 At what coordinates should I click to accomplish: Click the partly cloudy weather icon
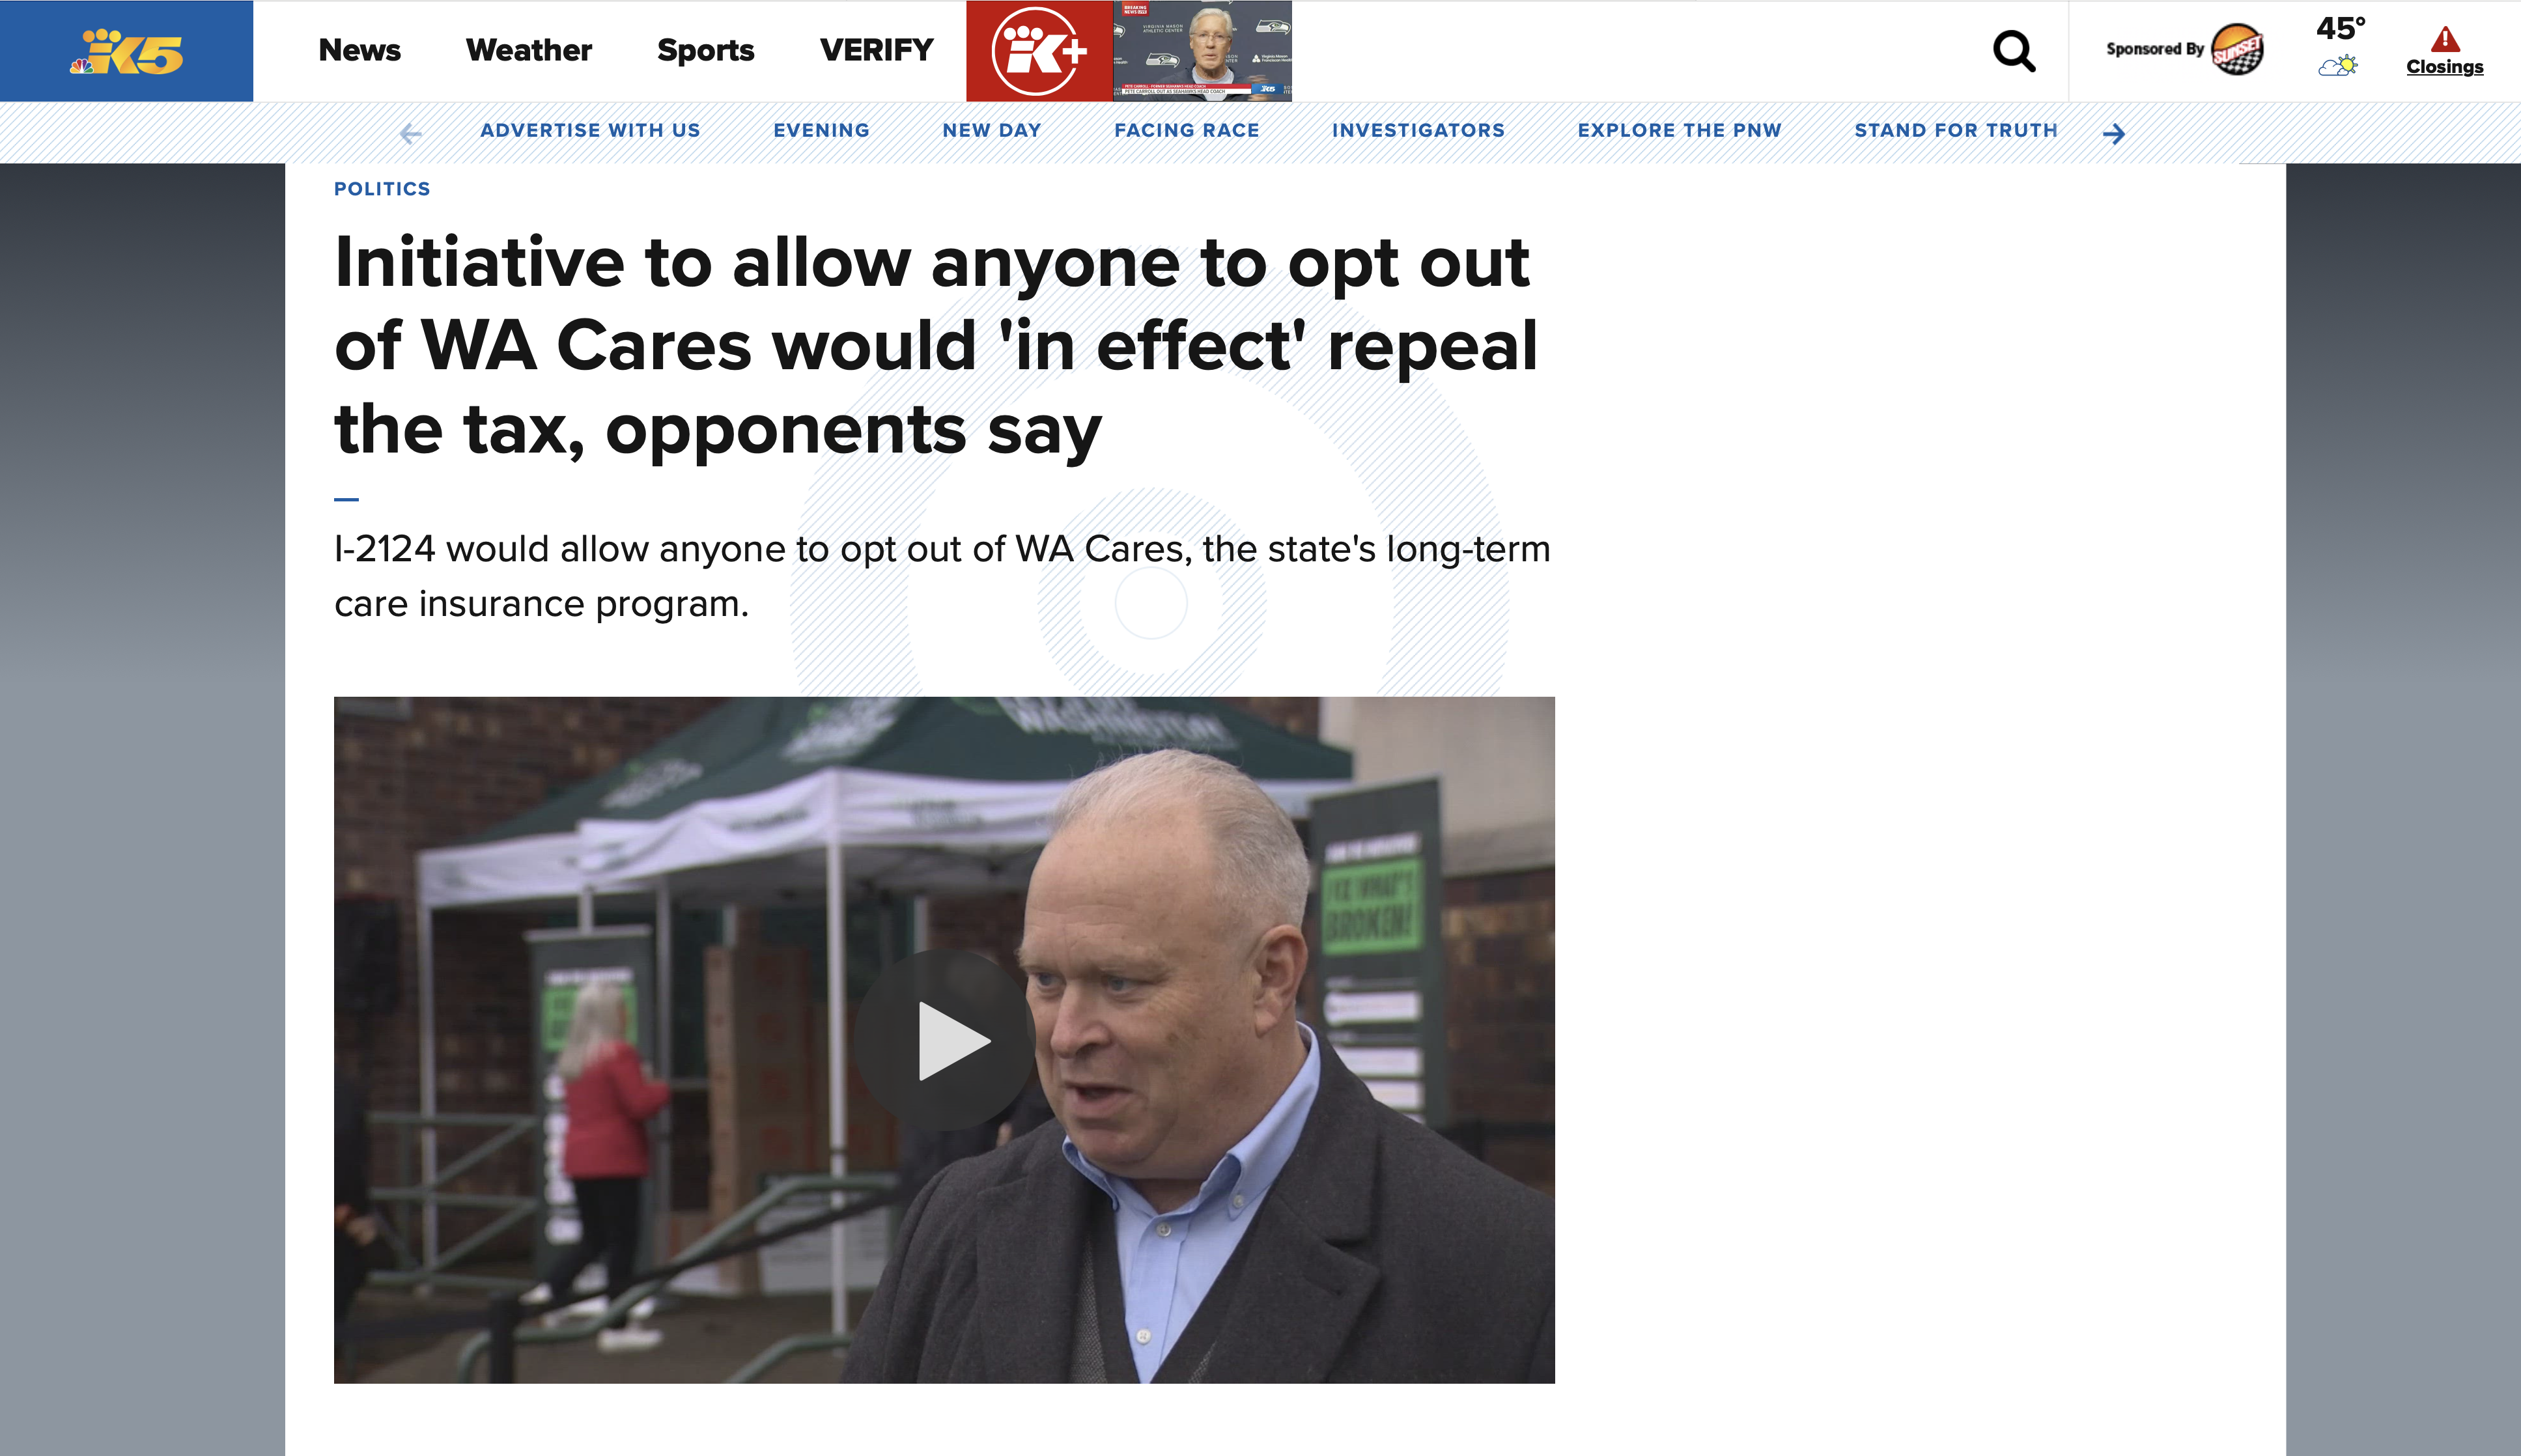point(2338,66)
